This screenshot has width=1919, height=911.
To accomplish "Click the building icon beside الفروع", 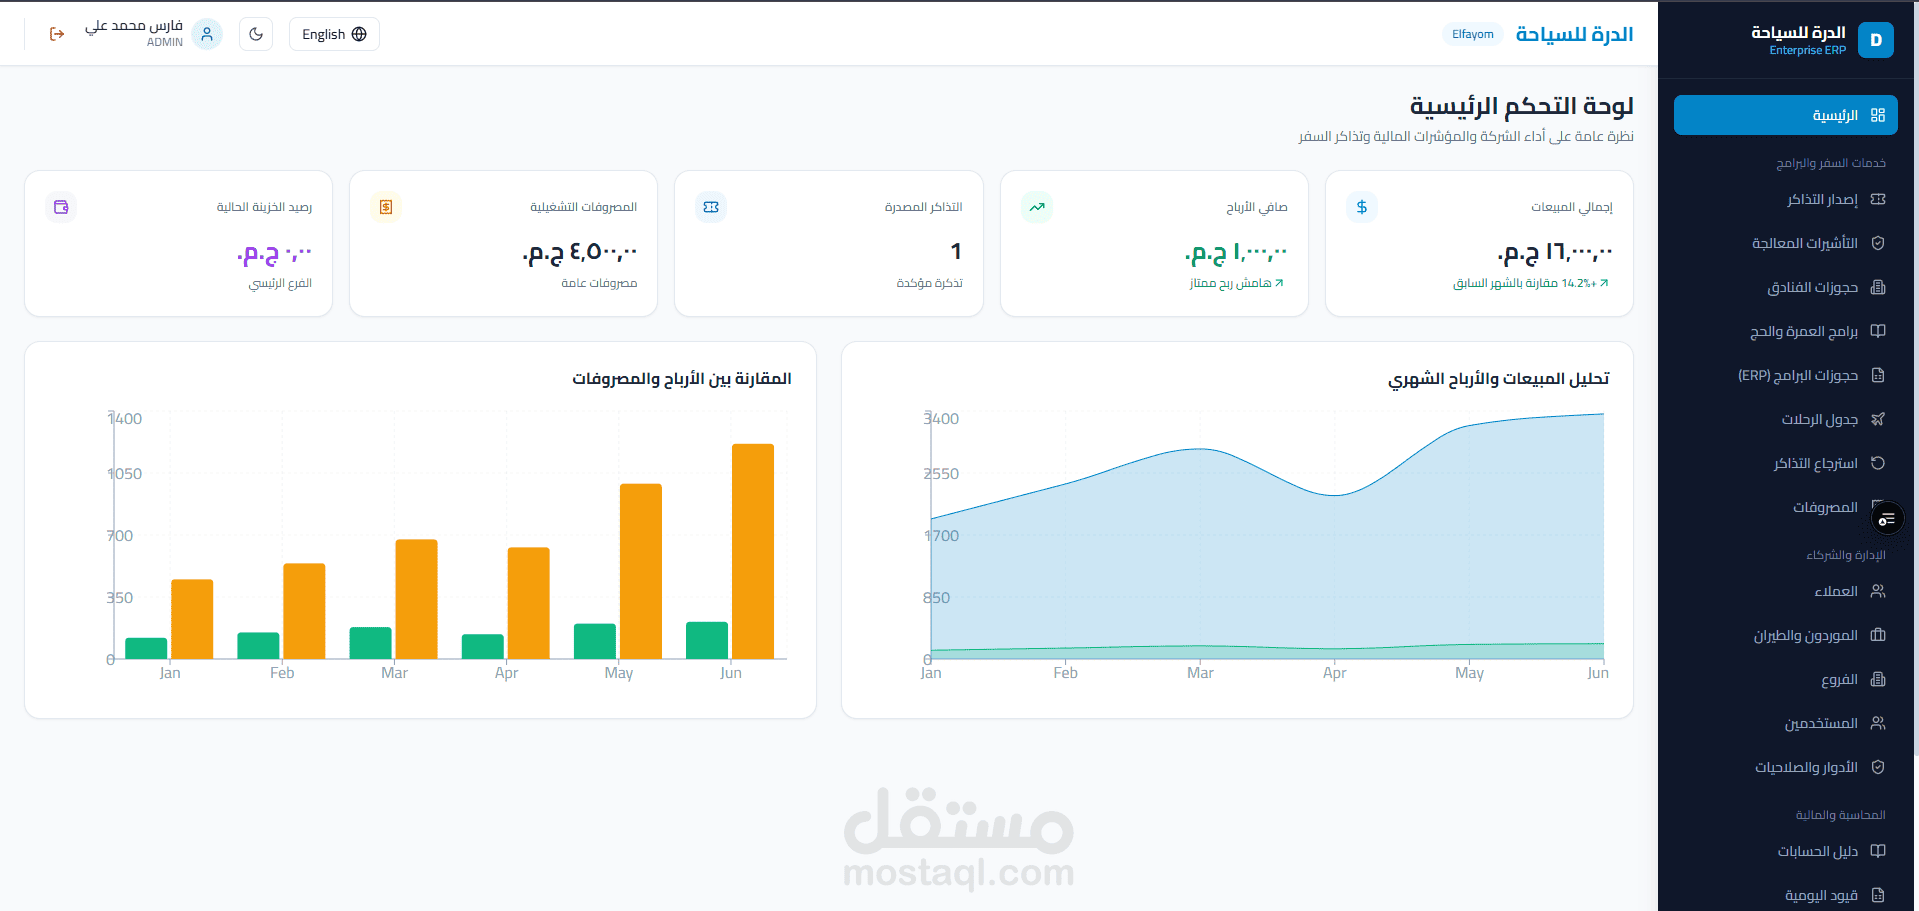I will (x=1878, y=679).
